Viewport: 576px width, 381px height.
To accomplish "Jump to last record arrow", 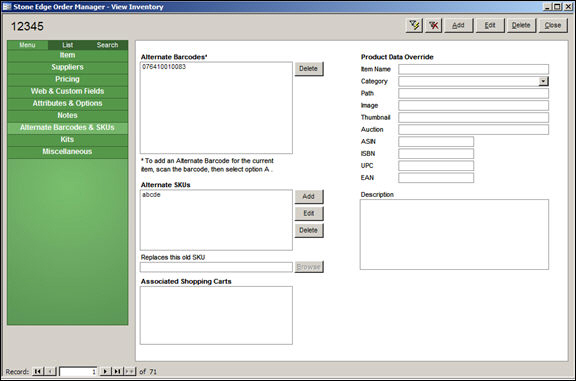I will (x=118, y=371).
